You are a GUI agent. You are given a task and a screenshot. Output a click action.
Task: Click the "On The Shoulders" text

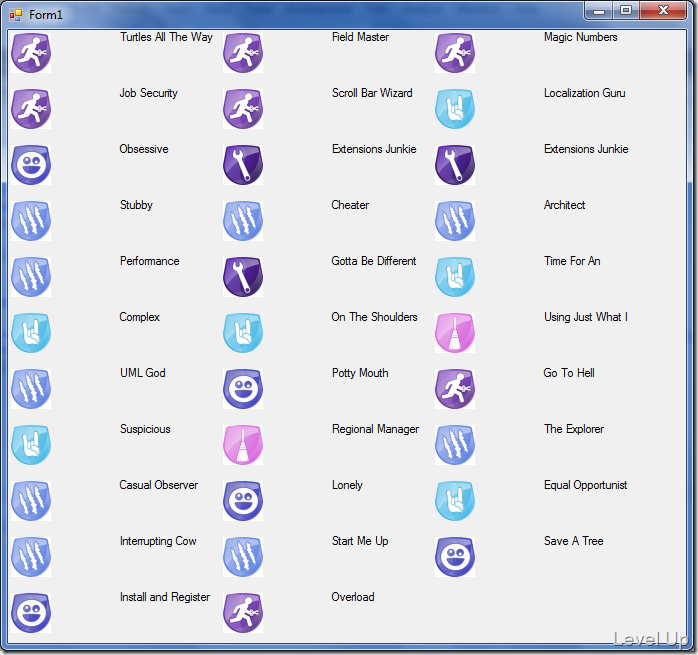coord(374,317)
